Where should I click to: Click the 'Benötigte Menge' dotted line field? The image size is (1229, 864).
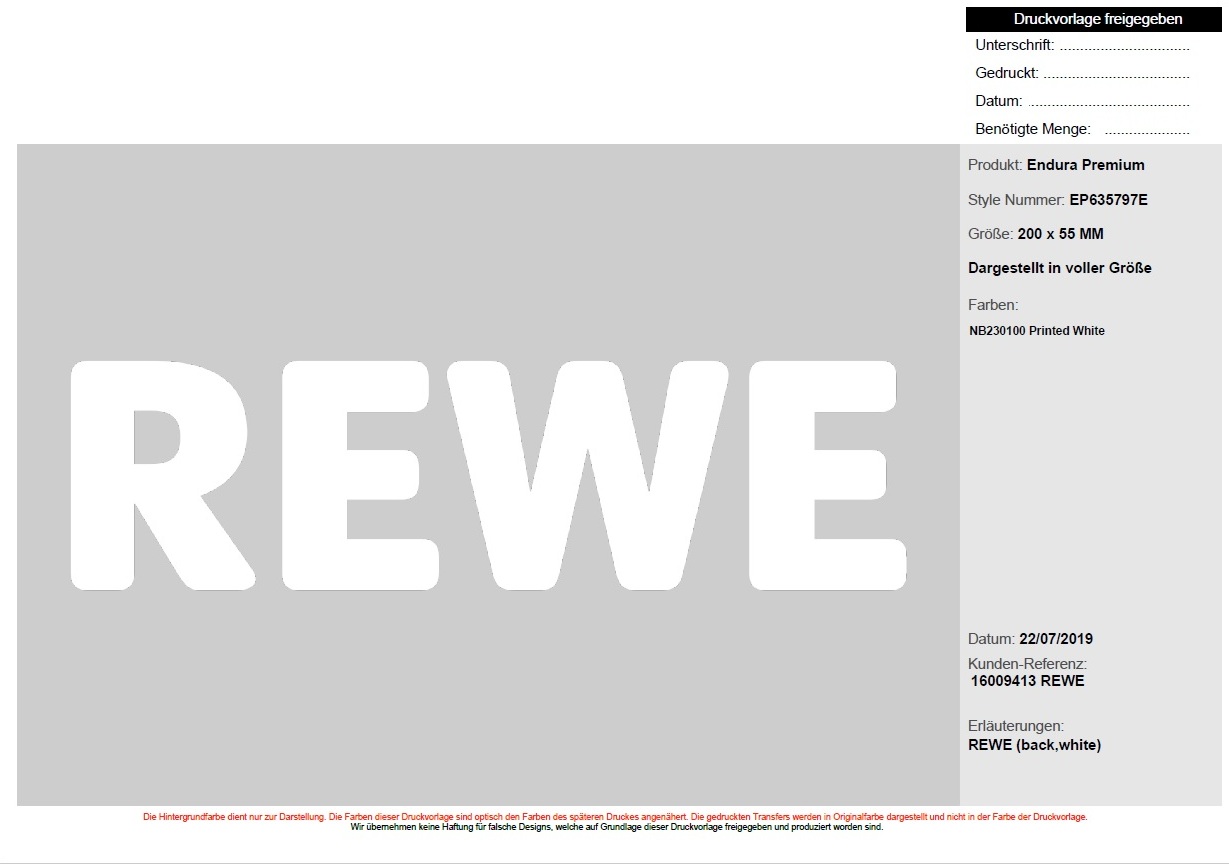click(1148, 131)
